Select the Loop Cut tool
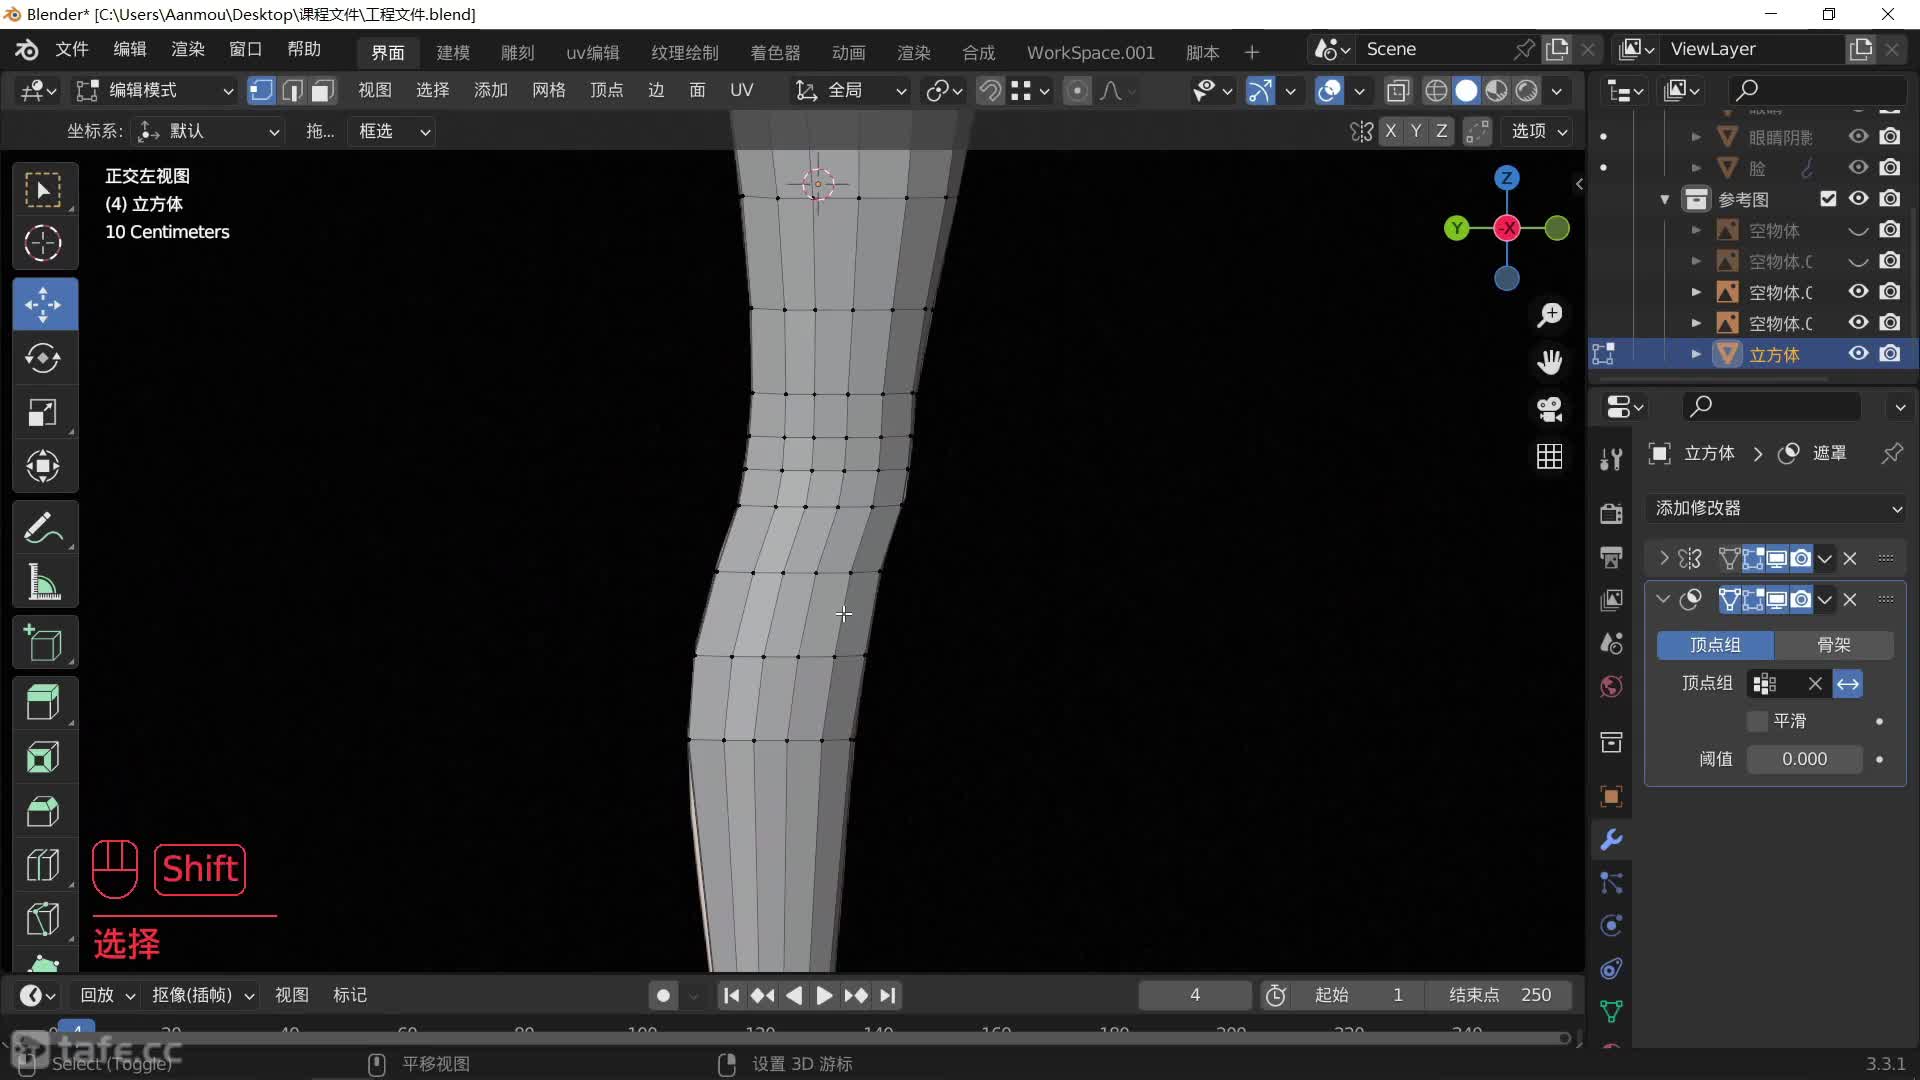This screenshot has width=1920, height=1080. click(x=44, y=865)
